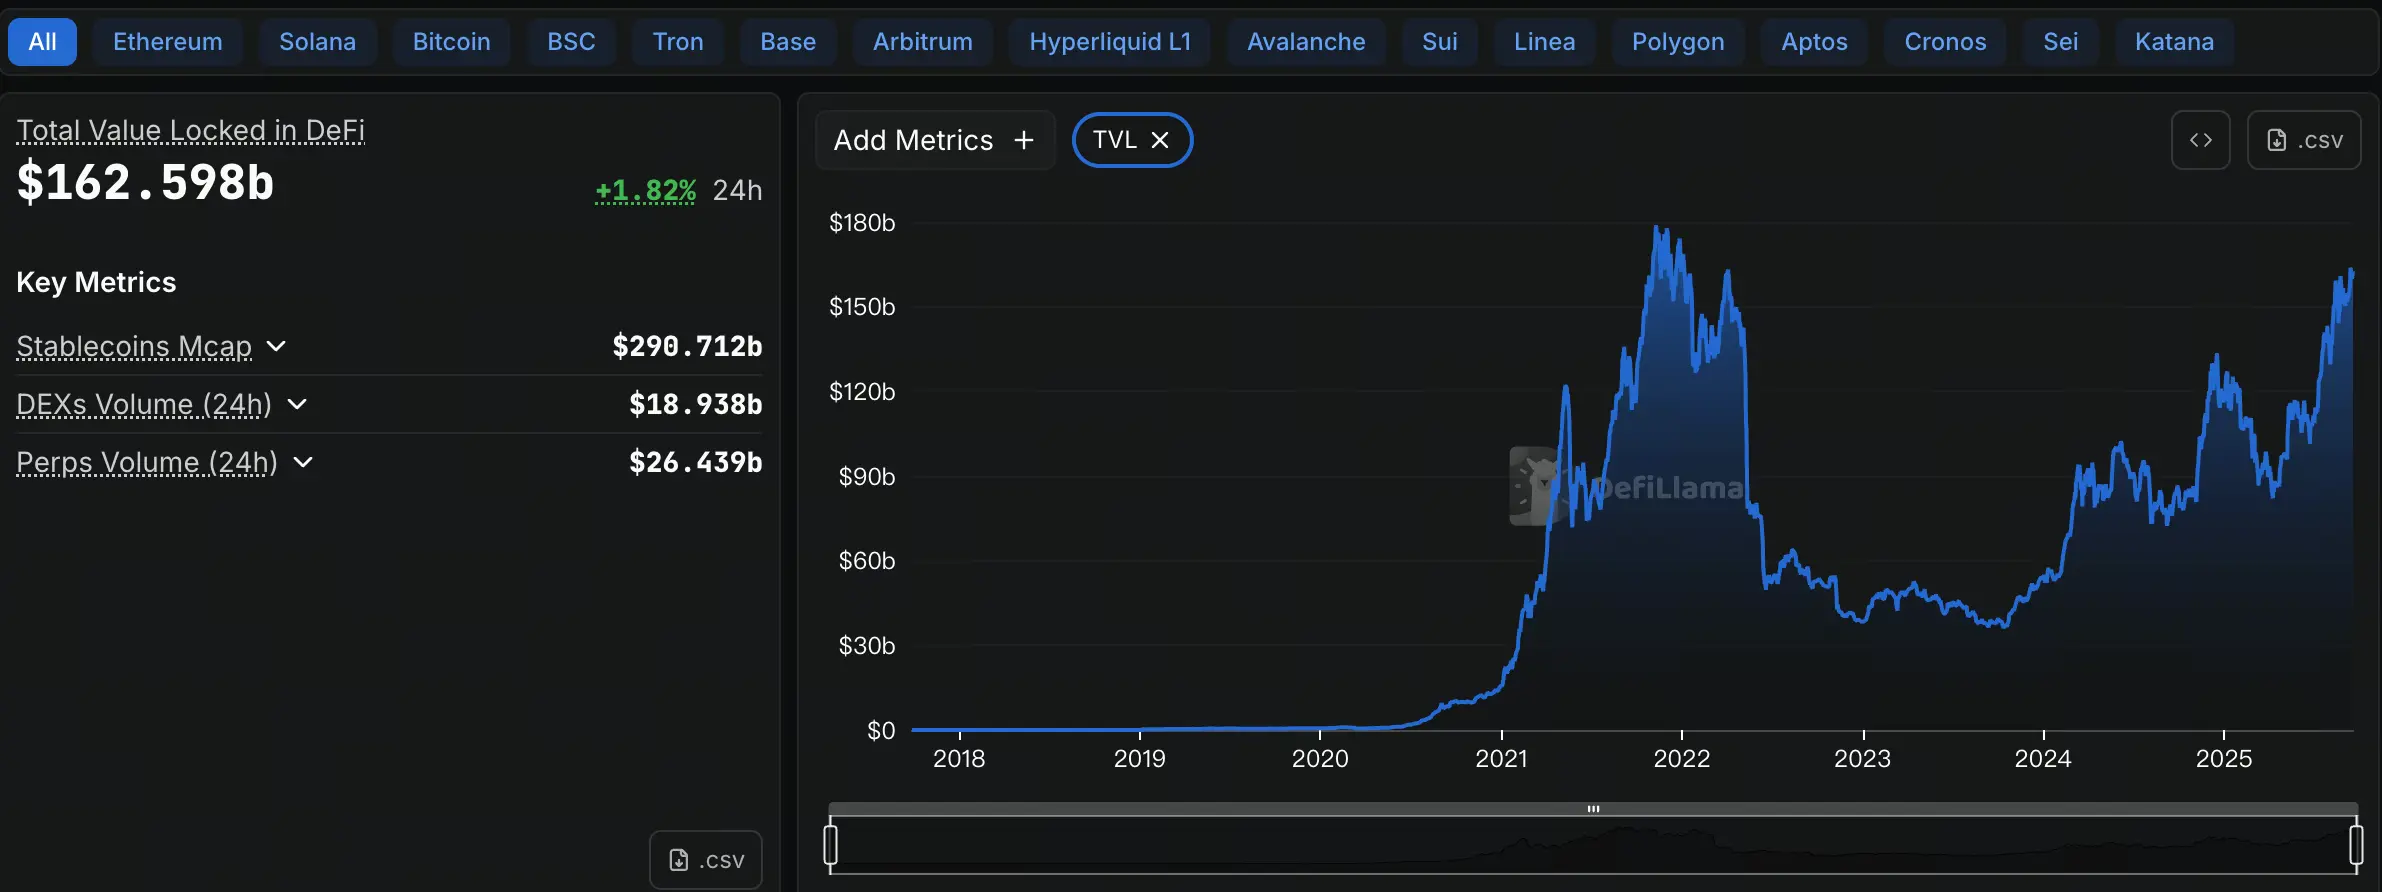This screenshot has width=2382, height=892.
Task: Switch to the Ethereum chain tab
Action: coord(168,42)
